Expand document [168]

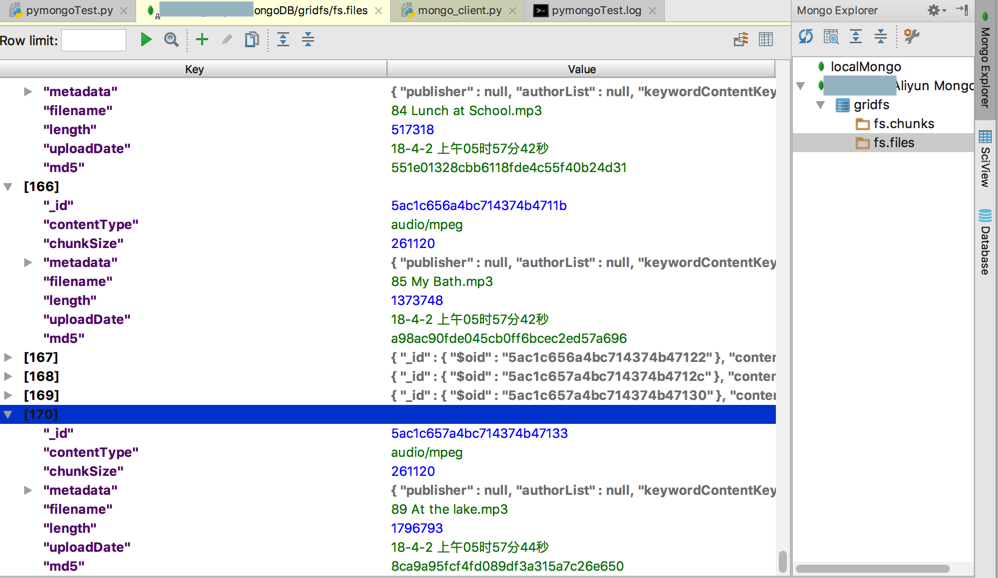(8, 376)
